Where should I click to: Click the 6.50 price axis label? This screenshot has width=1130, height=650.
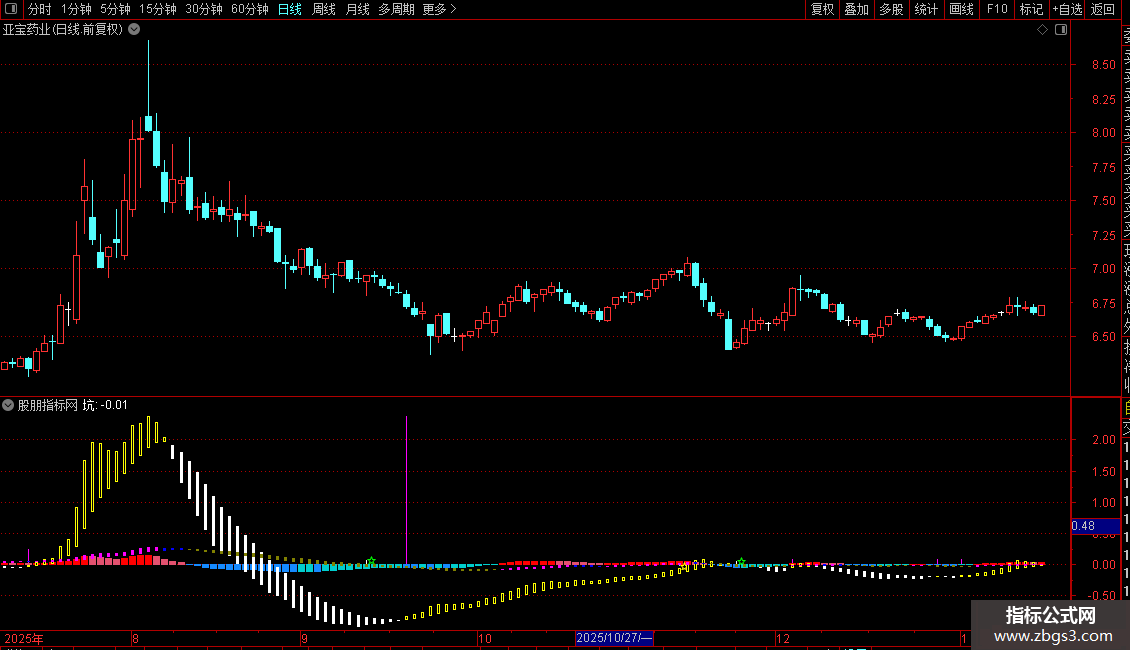[1103, 337]
